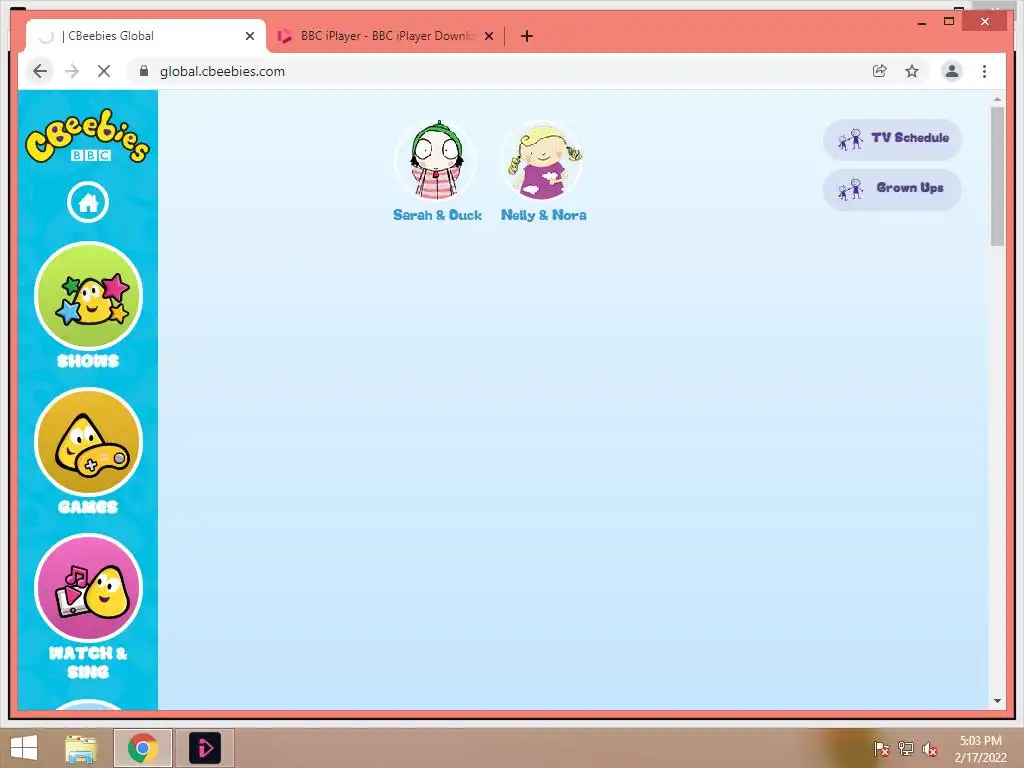1024x768 pixels.
Task: Close the CBeebies Global tab
Action: click(x=249, y=36)
